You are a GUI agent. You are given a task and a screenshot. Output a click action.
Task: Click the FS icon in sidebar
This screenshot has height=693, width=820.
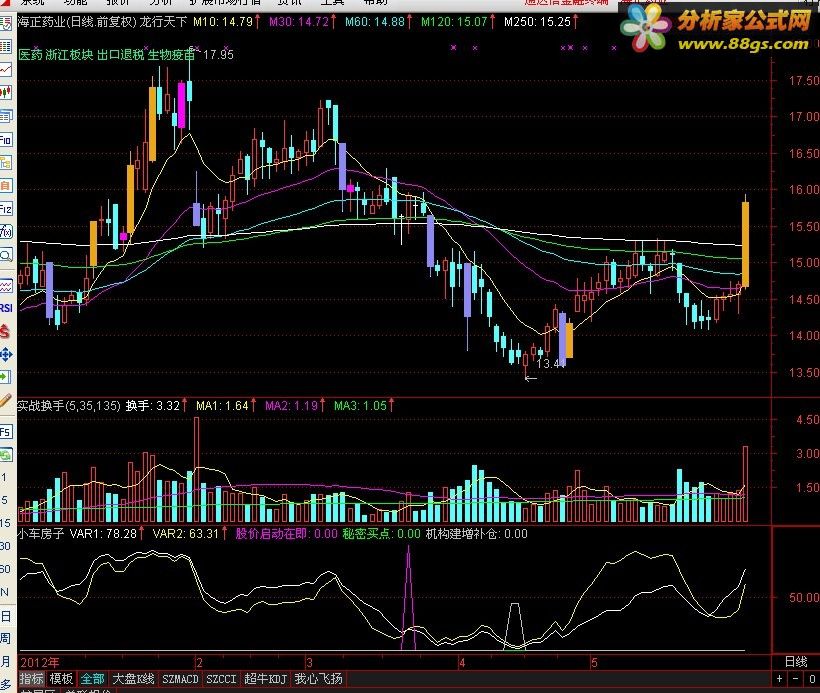coord(5,432)
